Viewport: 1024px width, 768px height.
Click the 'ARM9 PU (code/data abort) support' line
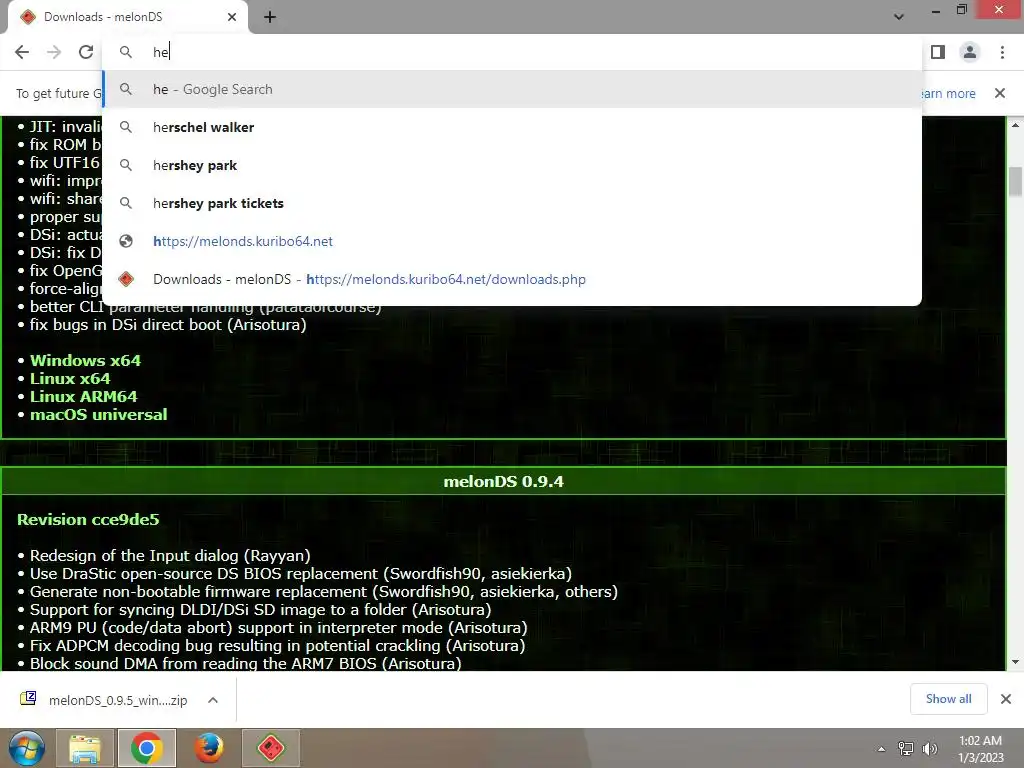pos(278,628)
